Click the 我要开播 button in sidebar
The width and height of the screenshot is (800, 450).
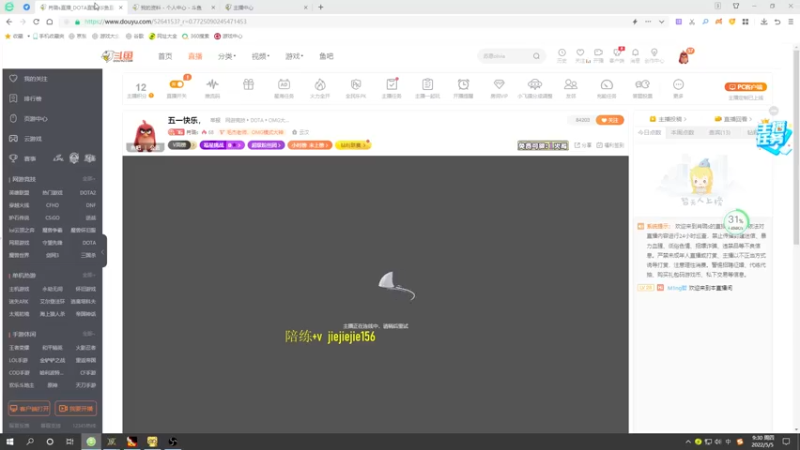tap(76, 409)
